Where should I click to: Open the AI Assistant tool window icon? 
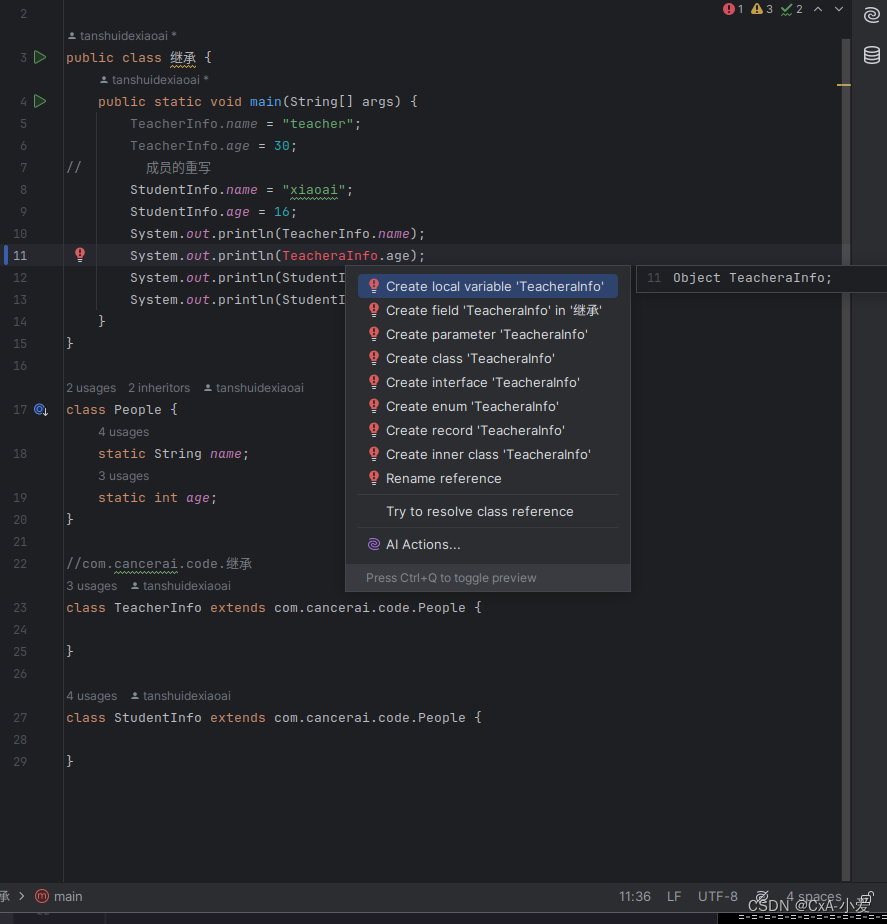[872, 15]
